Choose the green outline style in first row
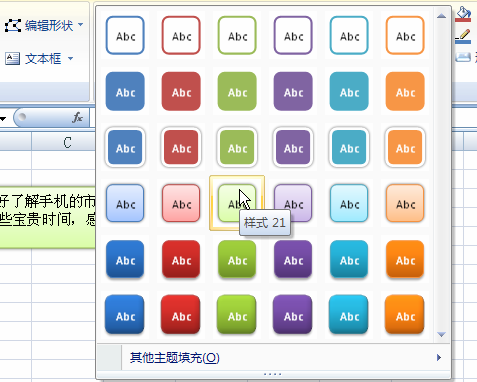 point(237,35)
